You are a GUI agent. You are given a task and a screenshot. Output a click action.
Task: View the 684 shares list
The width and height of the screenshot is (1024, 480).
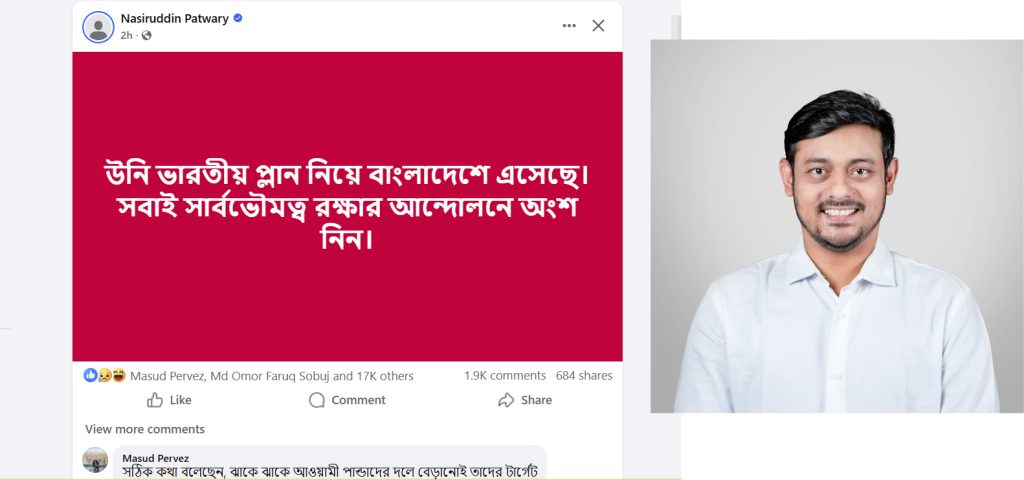[584, 376]
